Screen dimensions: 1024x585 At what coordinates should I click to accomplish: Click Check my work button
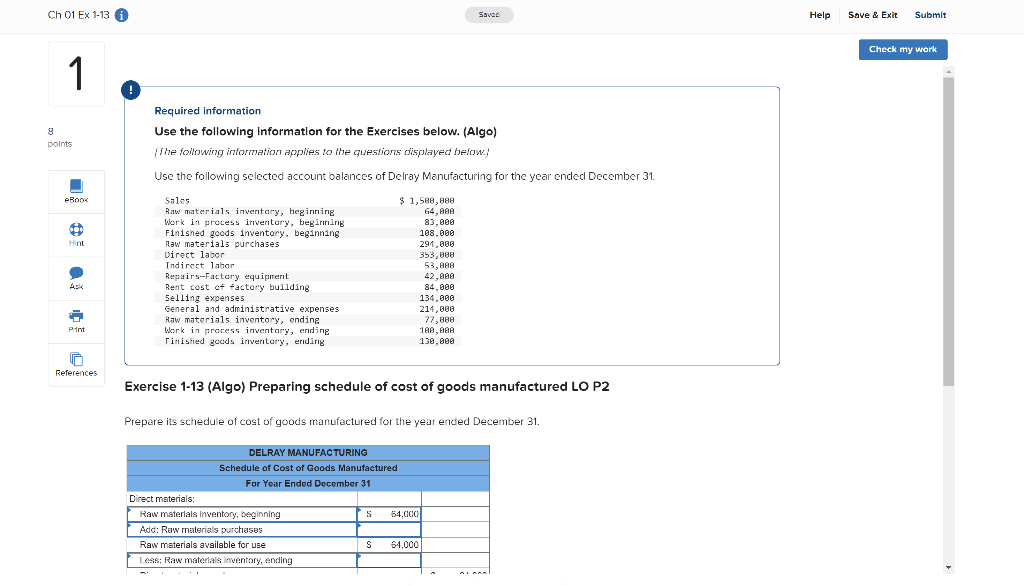click(x=903, y=50)
